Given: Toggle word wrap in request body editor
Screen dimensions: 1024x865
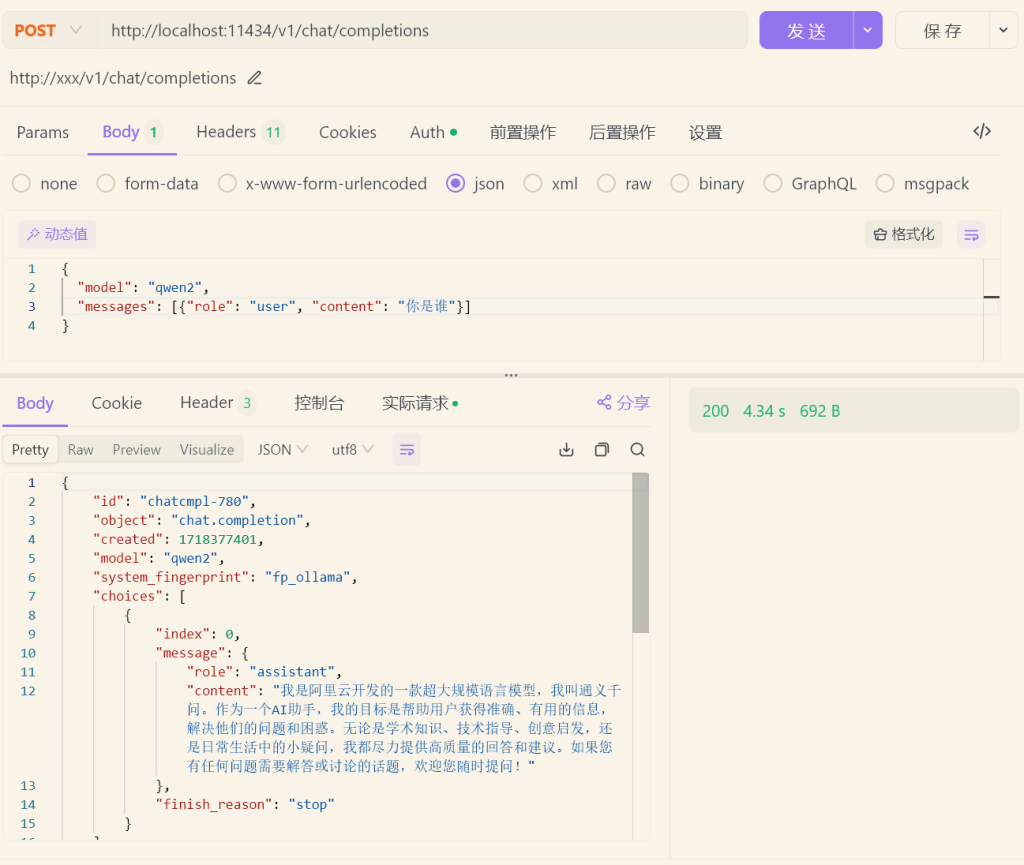Looking at the screenshot, I should 971,234.
